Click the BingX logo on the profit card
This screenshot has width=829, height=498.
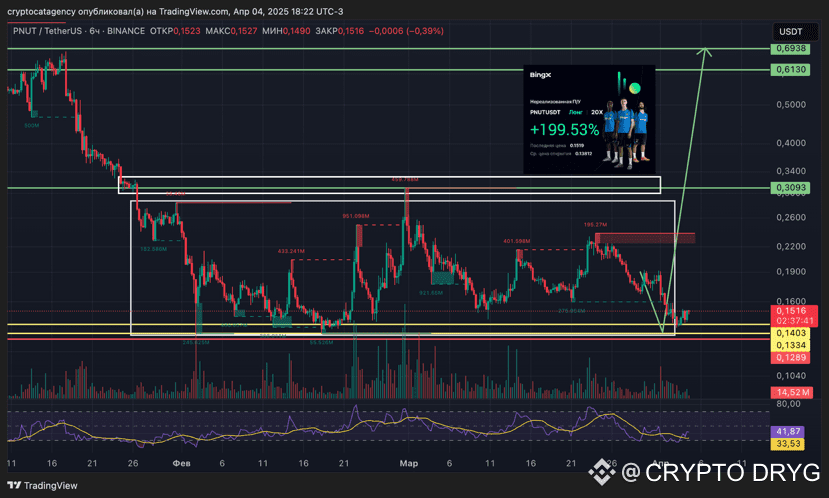pos(540,75)
